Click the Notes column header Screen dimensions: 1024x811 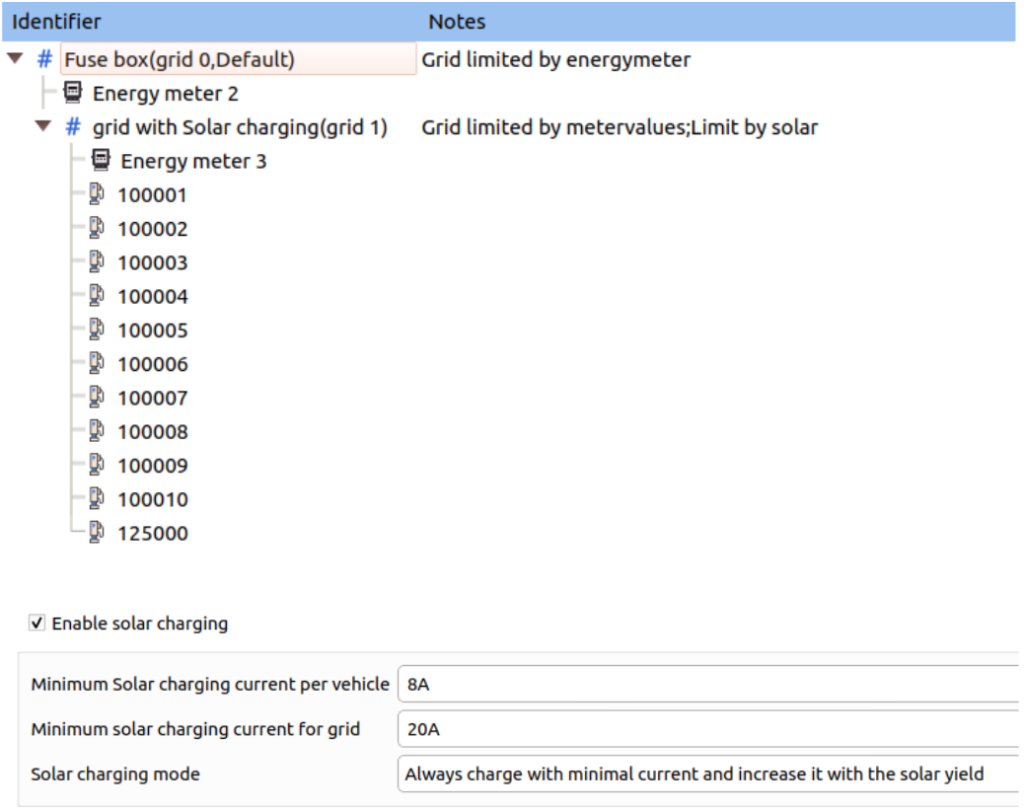(456, 21)
